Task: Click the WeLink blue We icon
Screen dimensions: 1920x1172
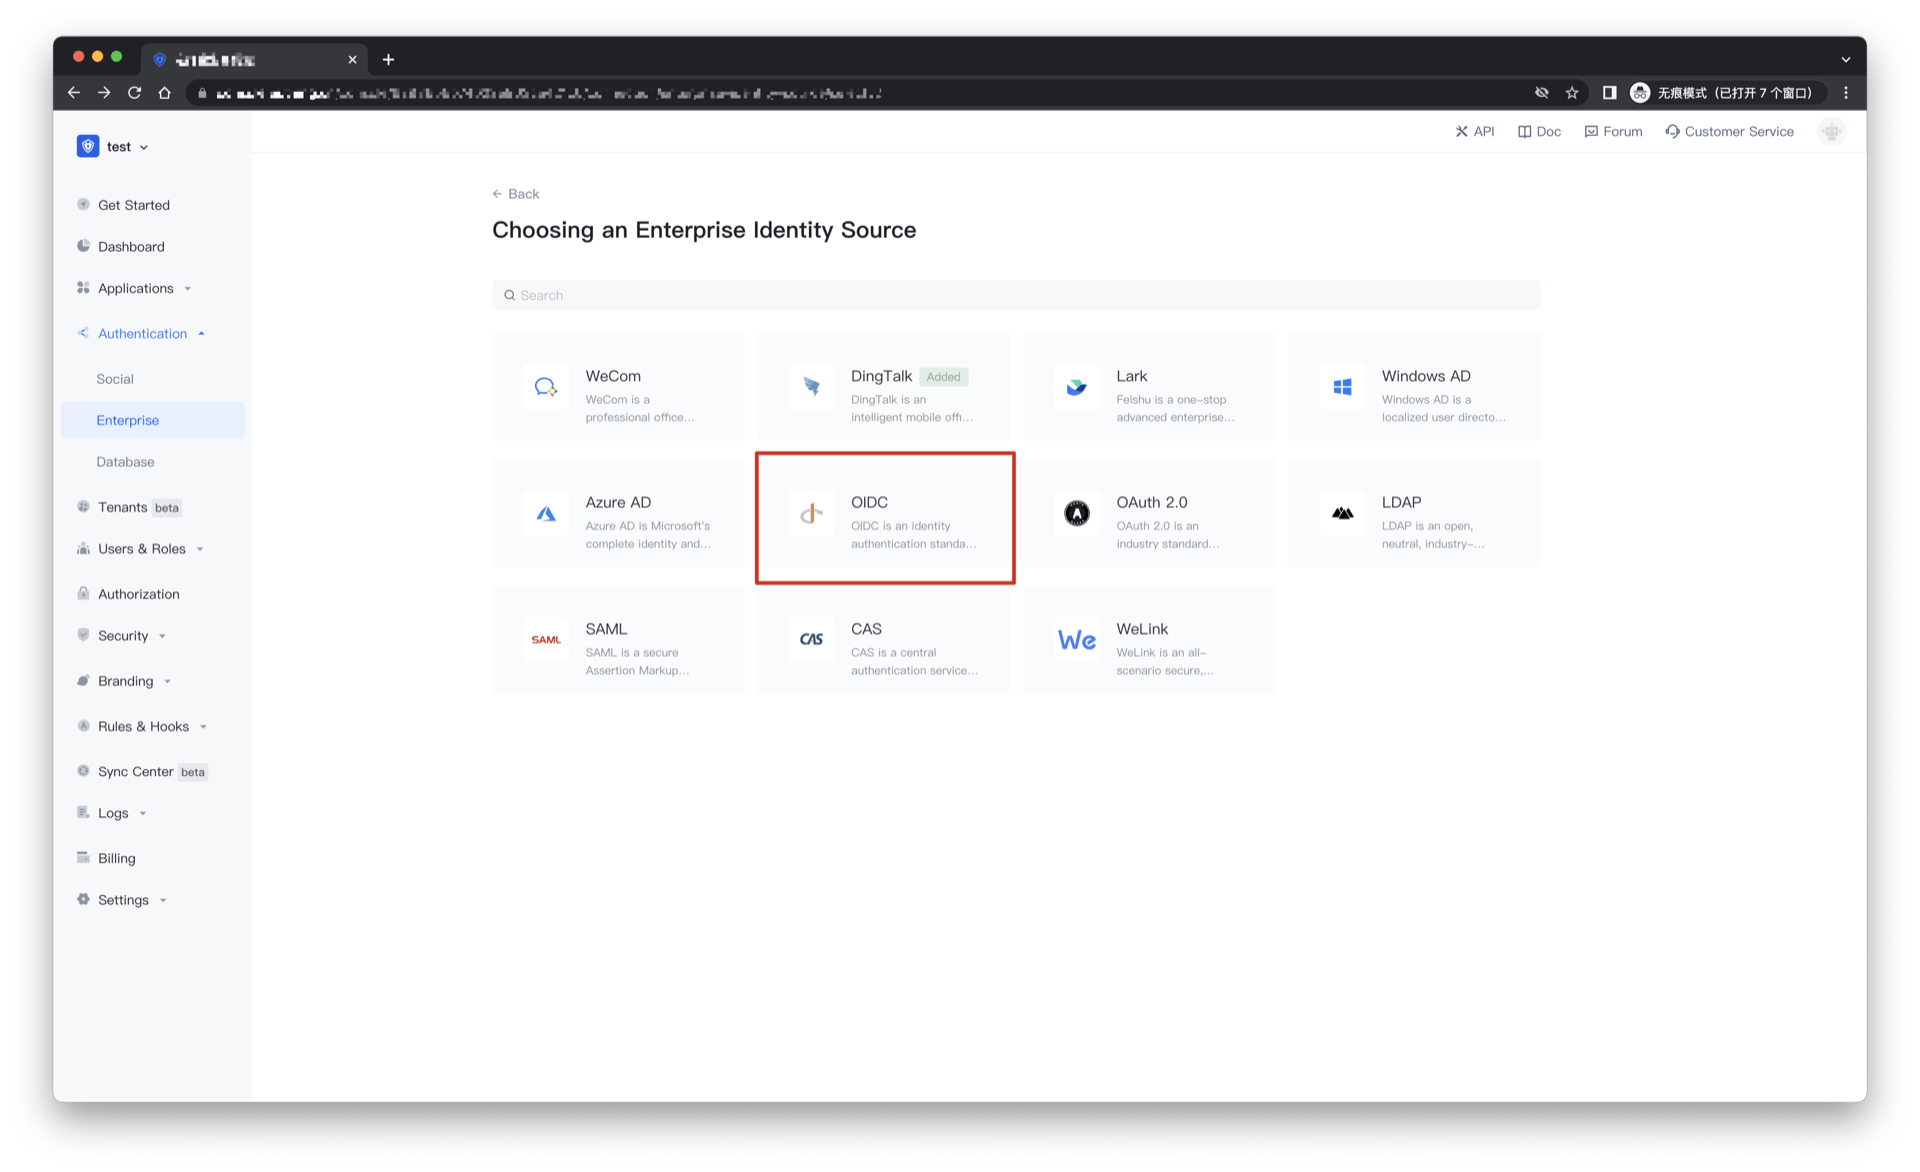Action: [x=1076, y=640]
